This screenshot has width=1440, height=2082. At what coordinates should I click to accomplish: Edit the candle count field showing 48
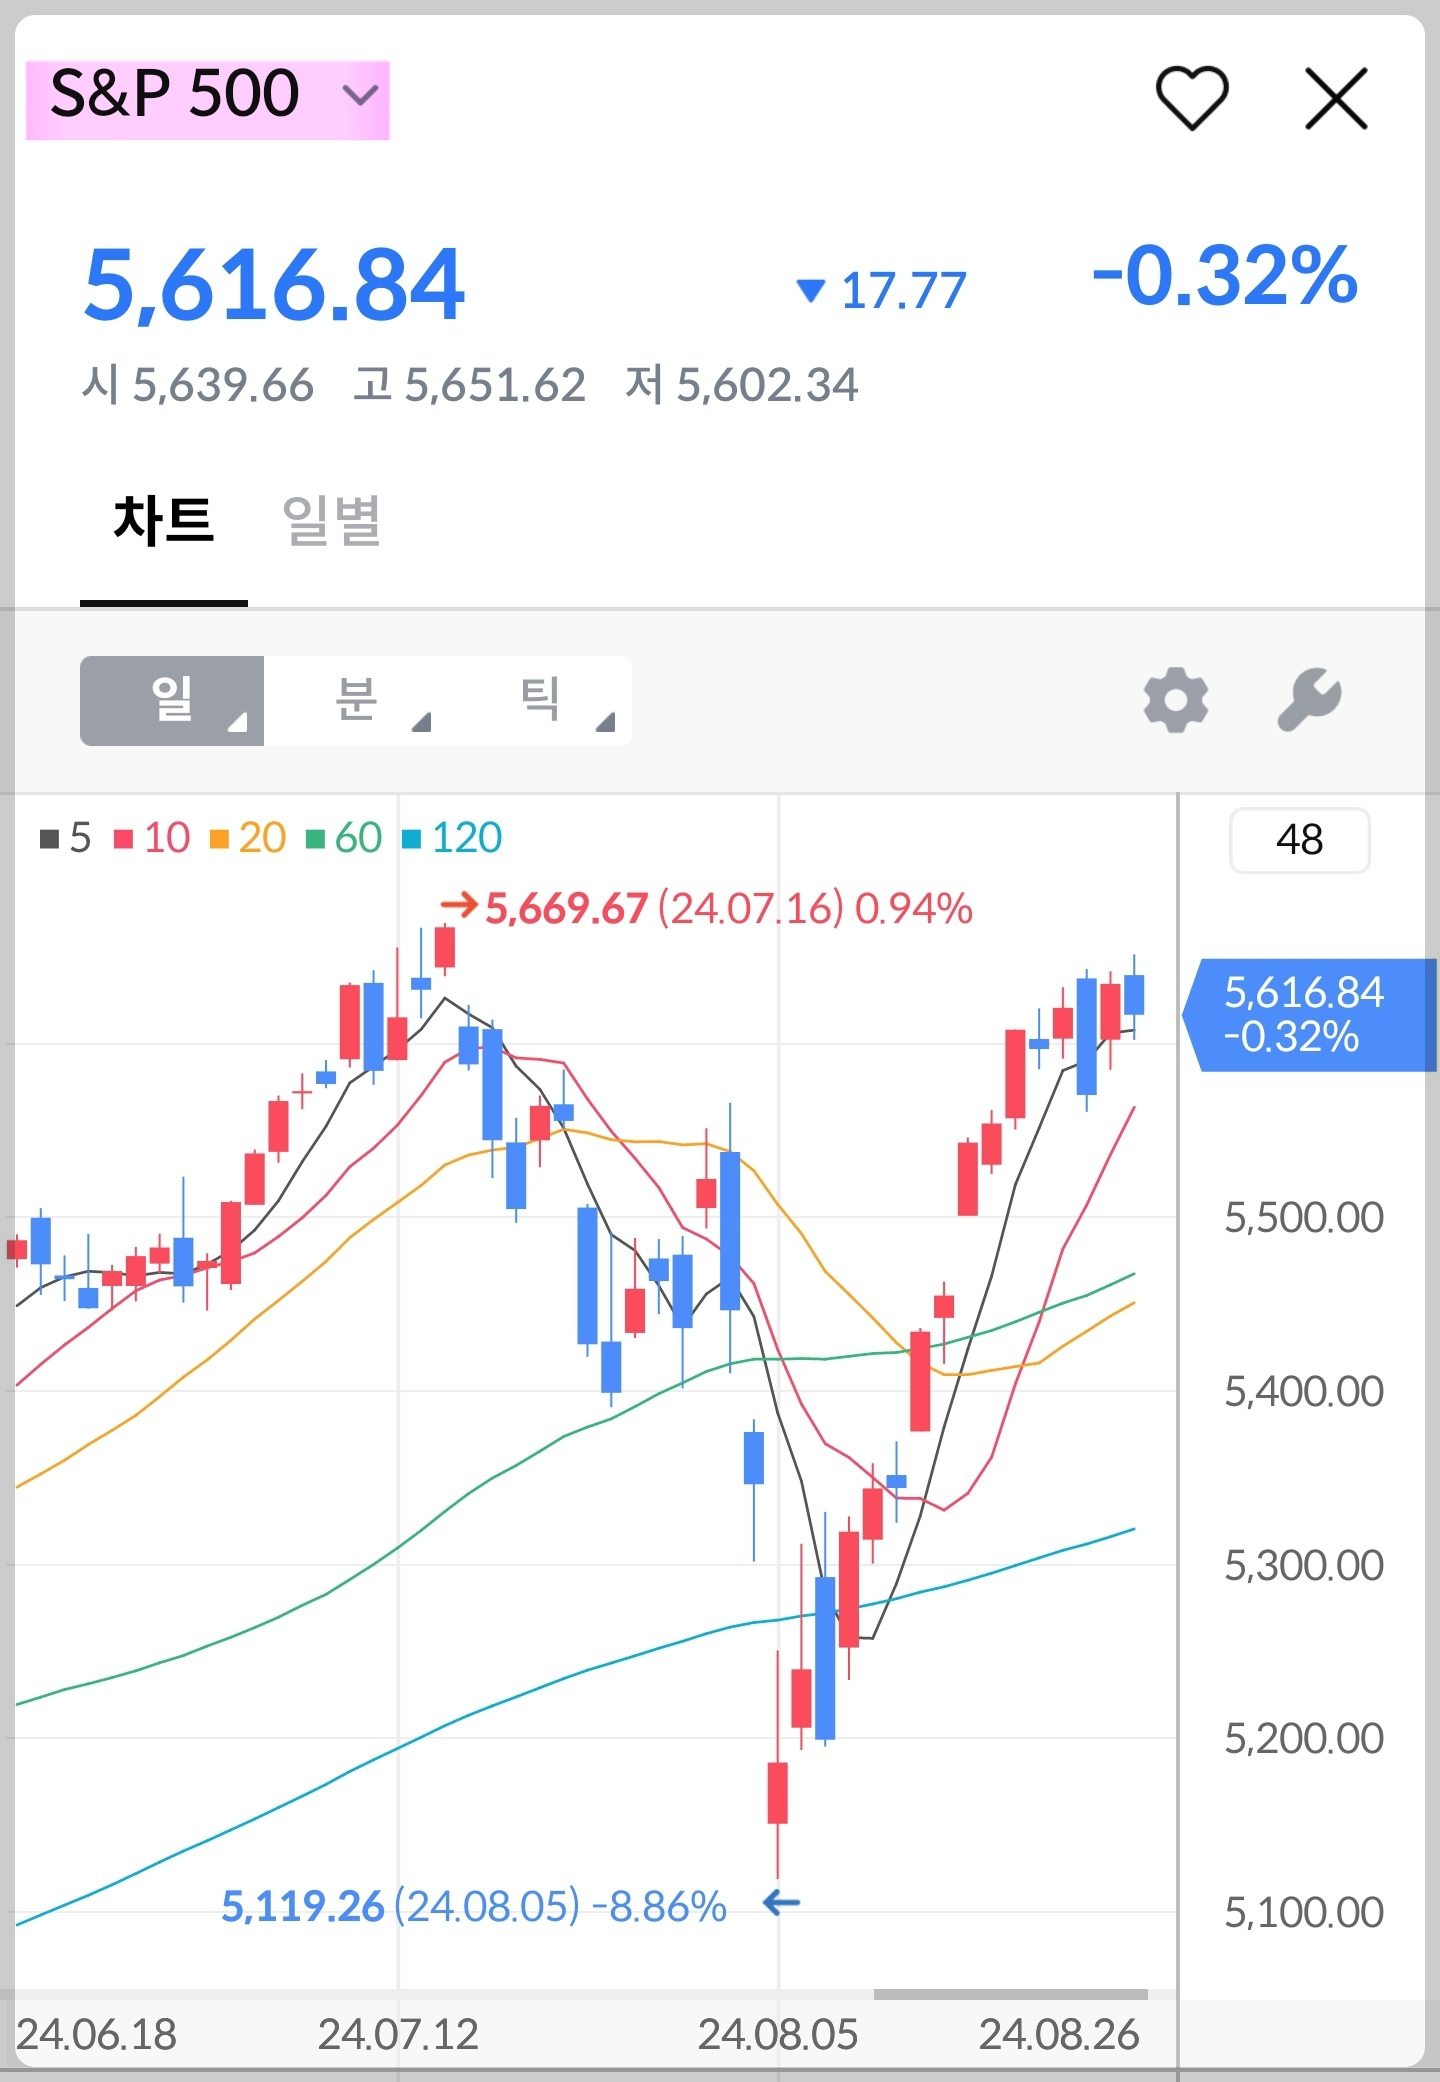click(1299, 840)
